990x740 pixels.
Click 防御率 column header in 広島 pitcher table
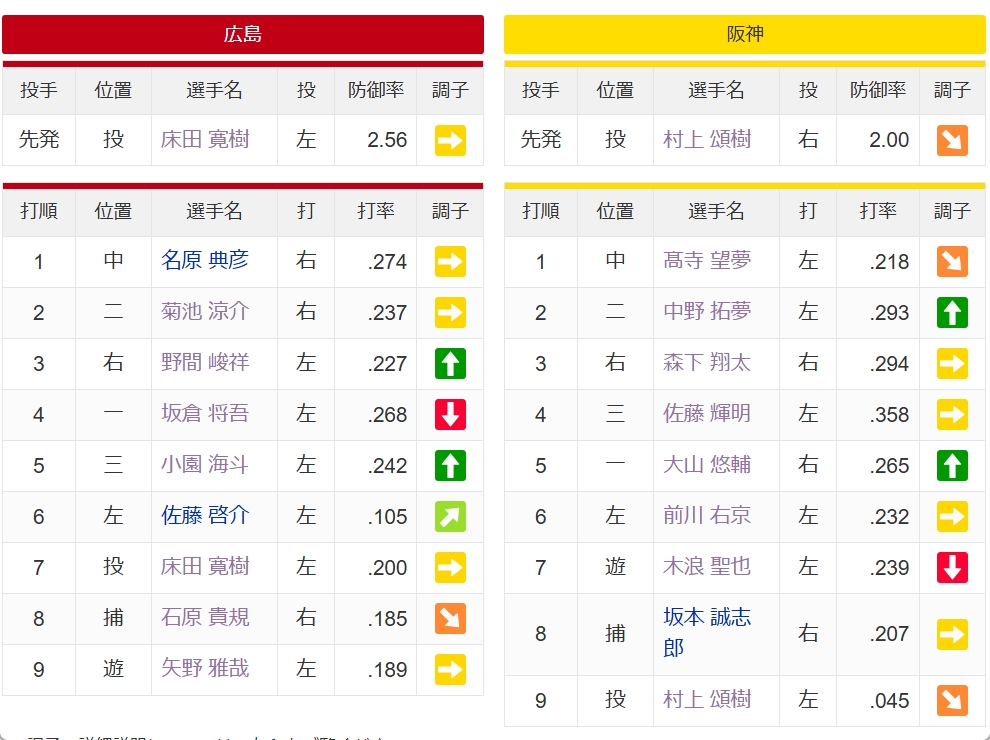coord(376,90)
